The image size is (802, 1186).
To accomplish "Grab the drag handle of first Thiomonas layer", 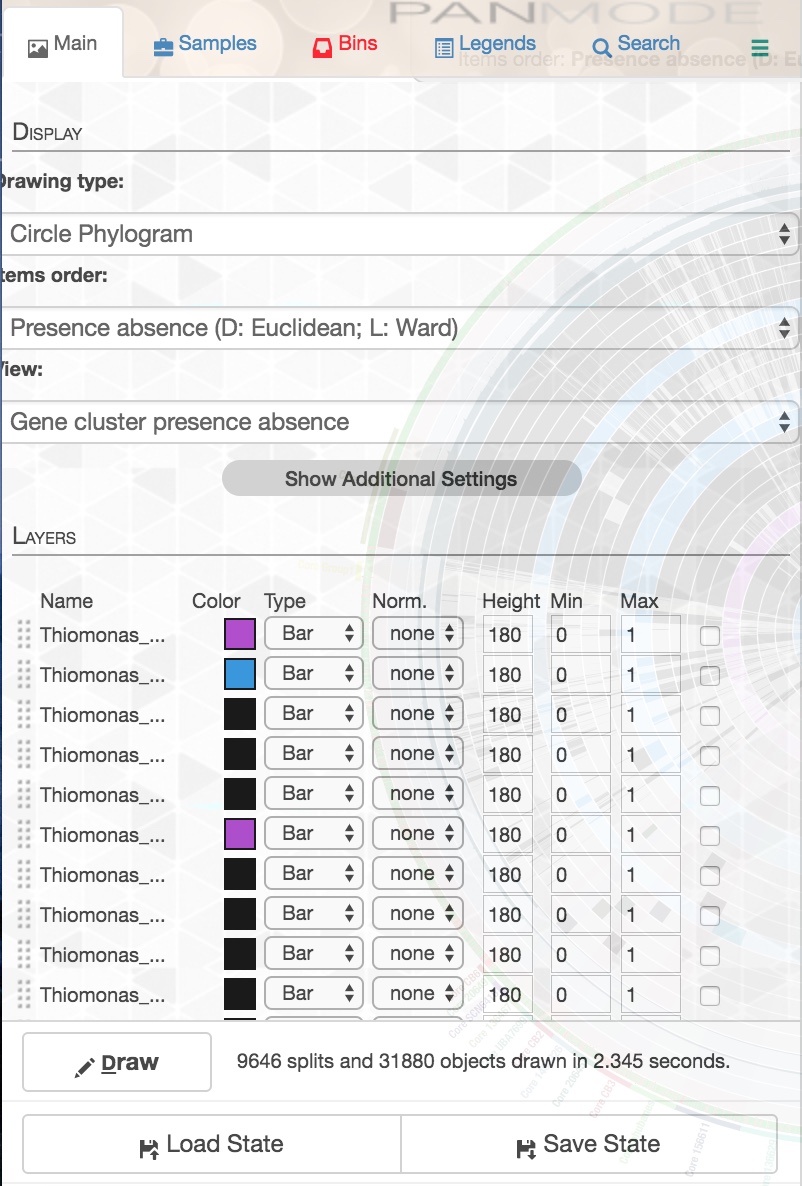I will coord(25,634).
